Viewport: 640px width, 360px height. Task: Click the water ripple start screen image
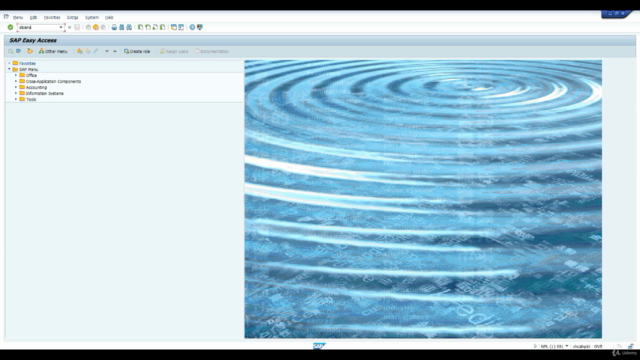423,199
